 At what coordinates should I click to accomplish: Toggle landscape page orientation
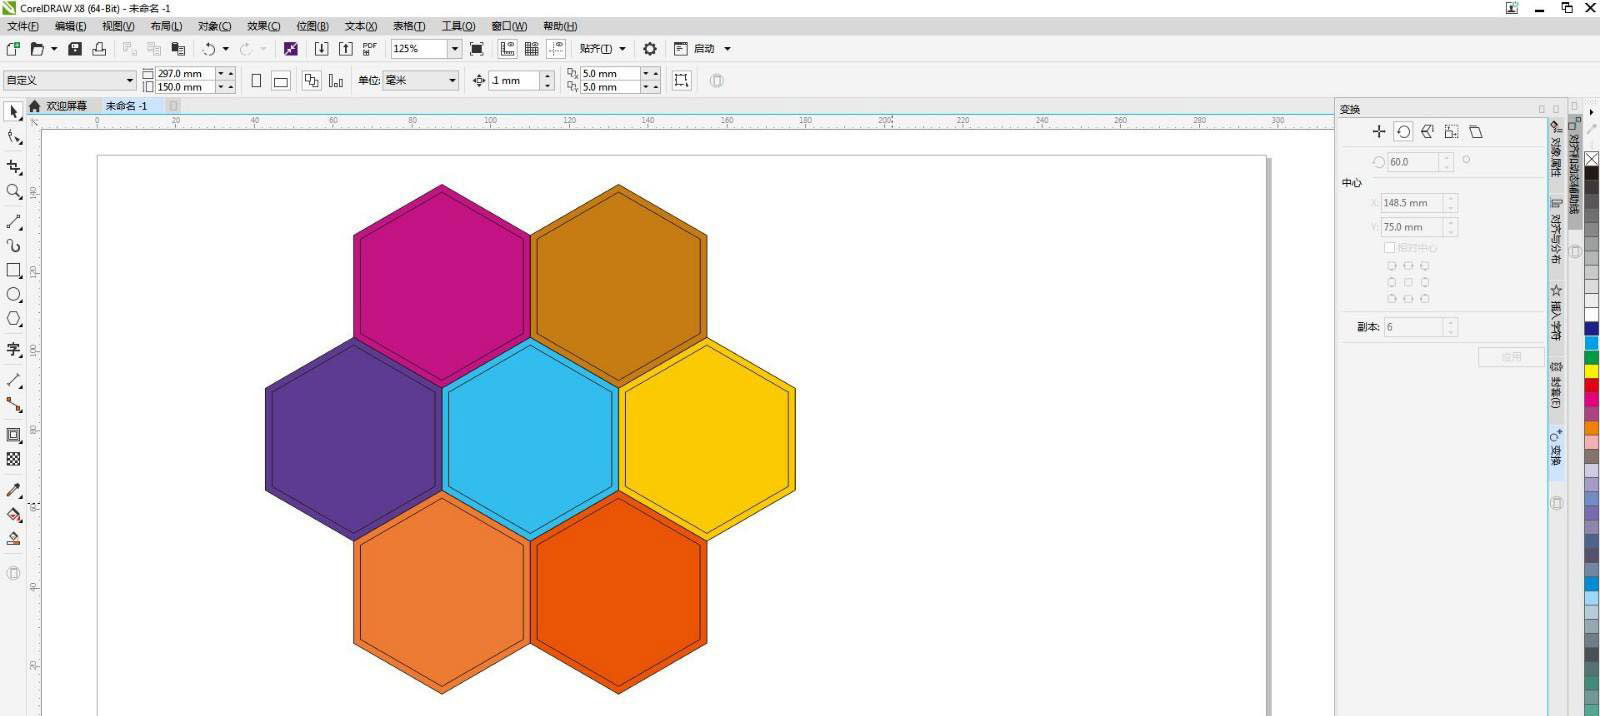281,81
